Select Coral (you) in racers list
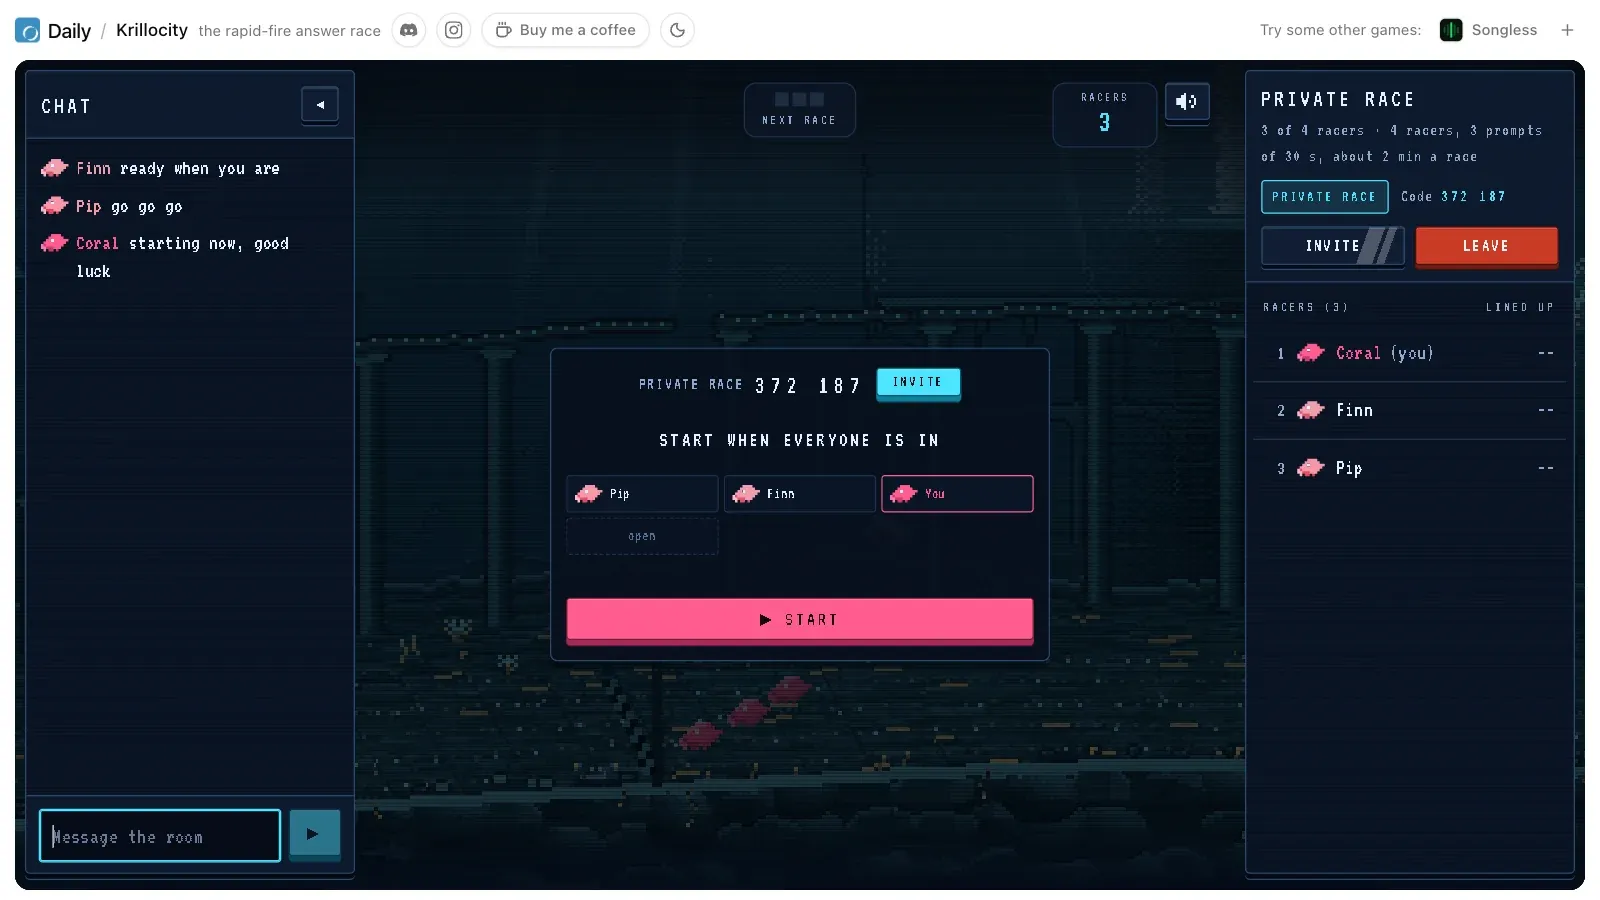 tap(1410, 353)
